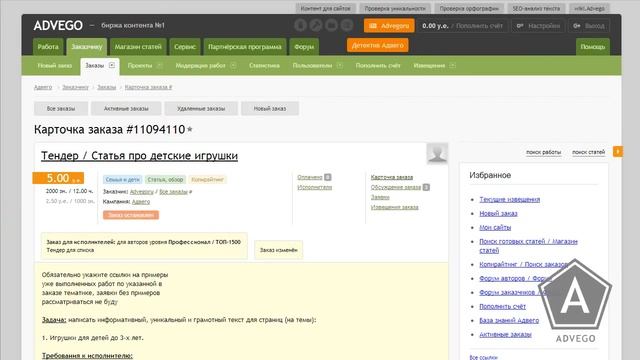The image size is (640, 360).
Task: Open Пополнить счёт in Избранное
Action: coord(502,307)
